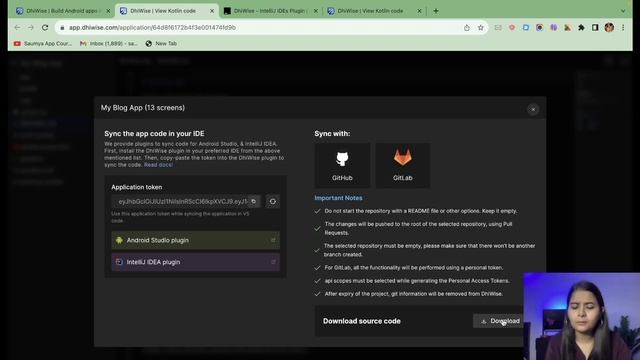Choose GitLab under Sync with
This screenshot has width=640, height=360.
[402, 165]
